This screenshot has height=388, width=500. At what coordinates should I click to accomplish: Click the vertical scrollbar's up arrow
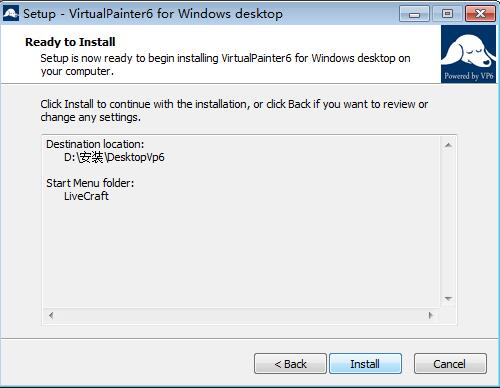[448, 145]
